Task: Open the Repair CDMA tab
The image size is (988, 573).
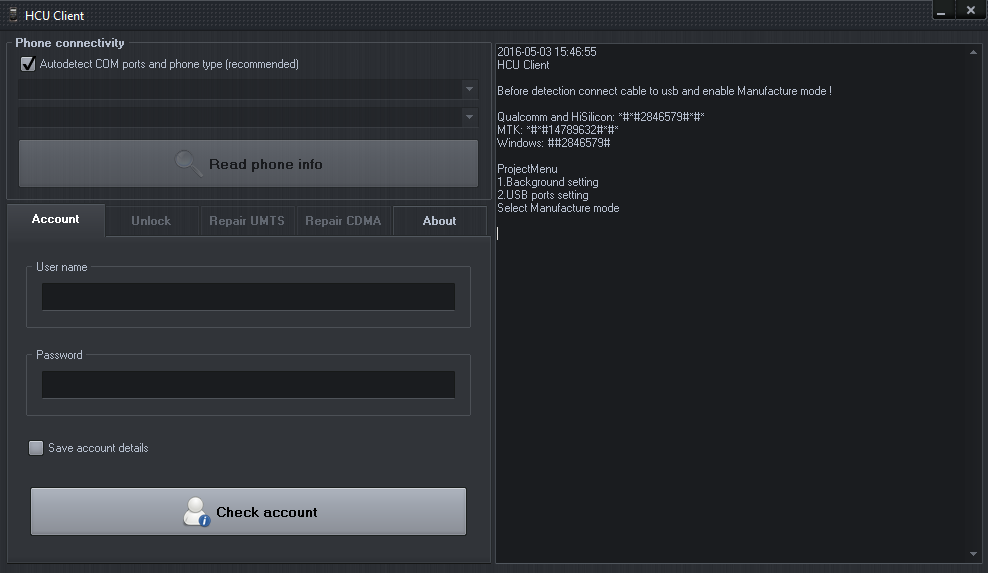Action: pyautogui.click(x=343, y=221)
